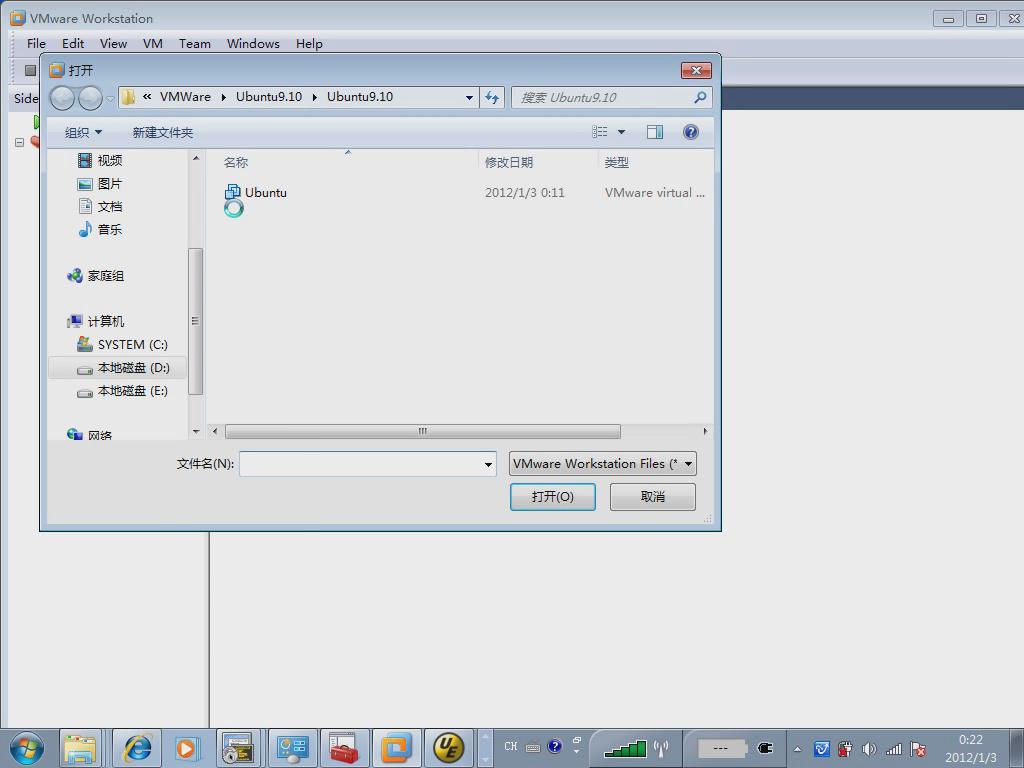Click the CH language indicator

click(511, 746)
